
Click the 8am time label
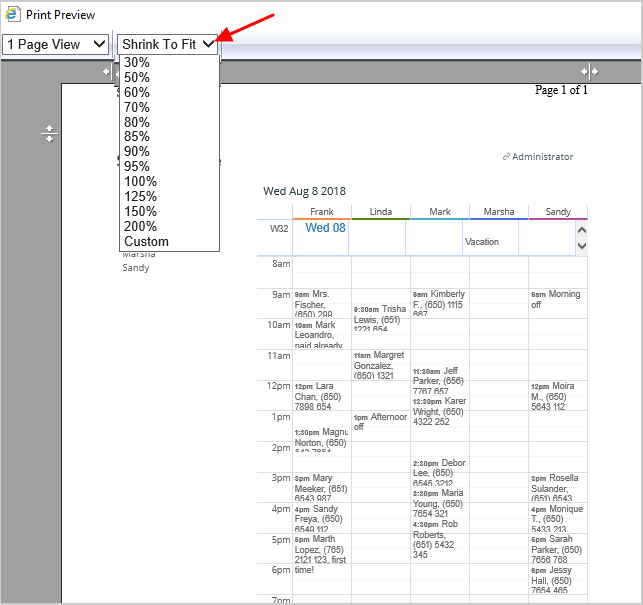tap(281, 264)
